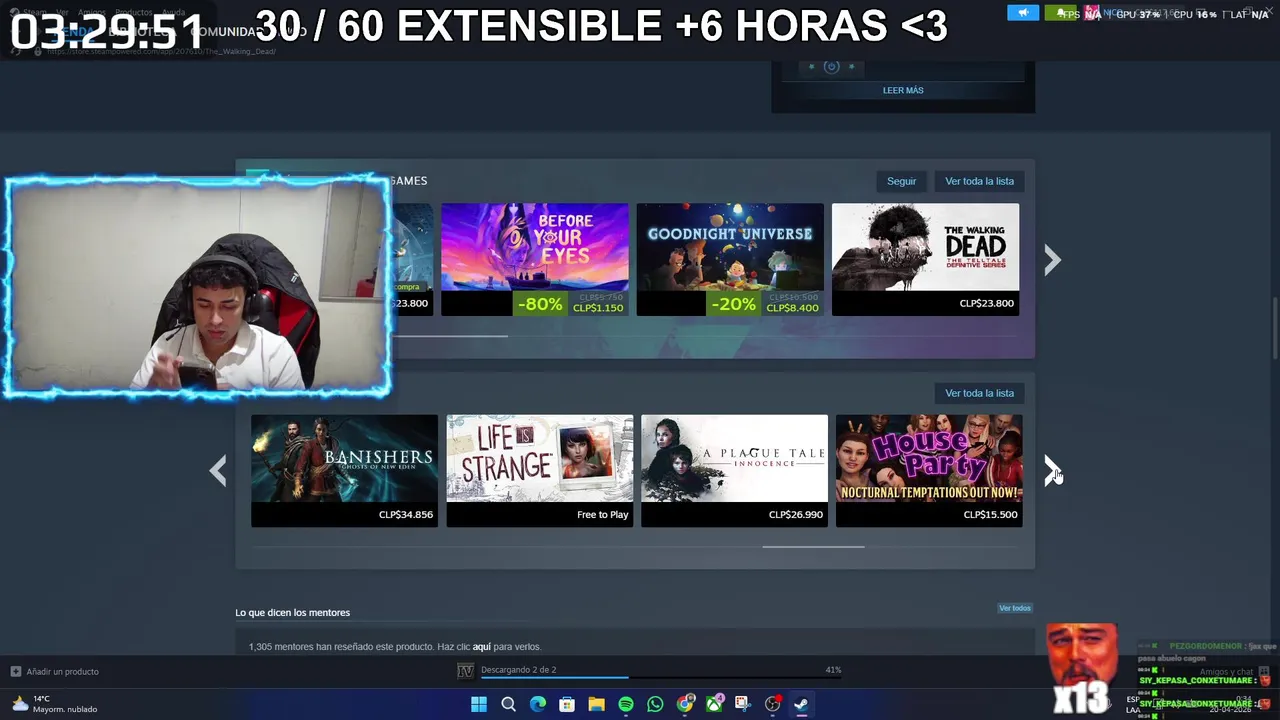Open WhatsApp from the taskbar
Viewport: 1280px width, 720px height.
pyautogui.click(x=655, y=704)
